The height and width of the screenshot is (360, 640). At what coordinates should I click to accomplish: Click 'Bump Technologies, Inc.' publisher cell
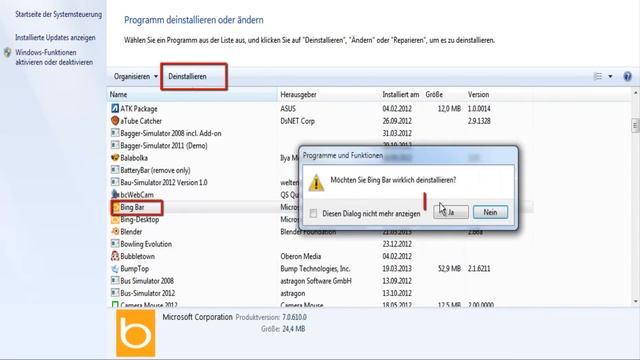pyautogui.click(x=315, y=269)
